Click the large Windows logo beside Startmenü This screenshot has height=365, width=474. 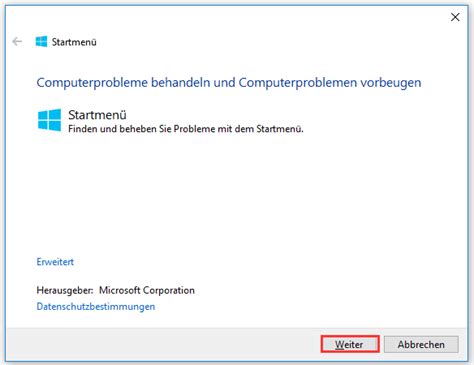(x=49, y=120)
